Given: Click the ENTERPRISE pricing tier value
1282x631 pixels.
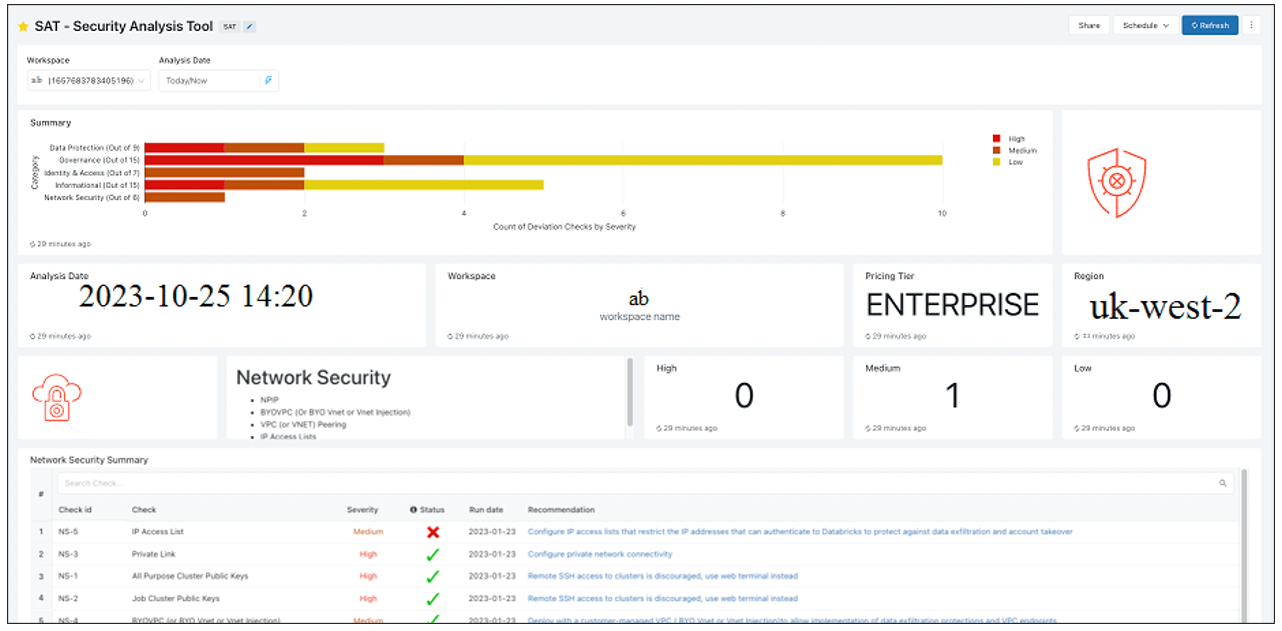Looking at the screenshot, I should coord(953,304).
